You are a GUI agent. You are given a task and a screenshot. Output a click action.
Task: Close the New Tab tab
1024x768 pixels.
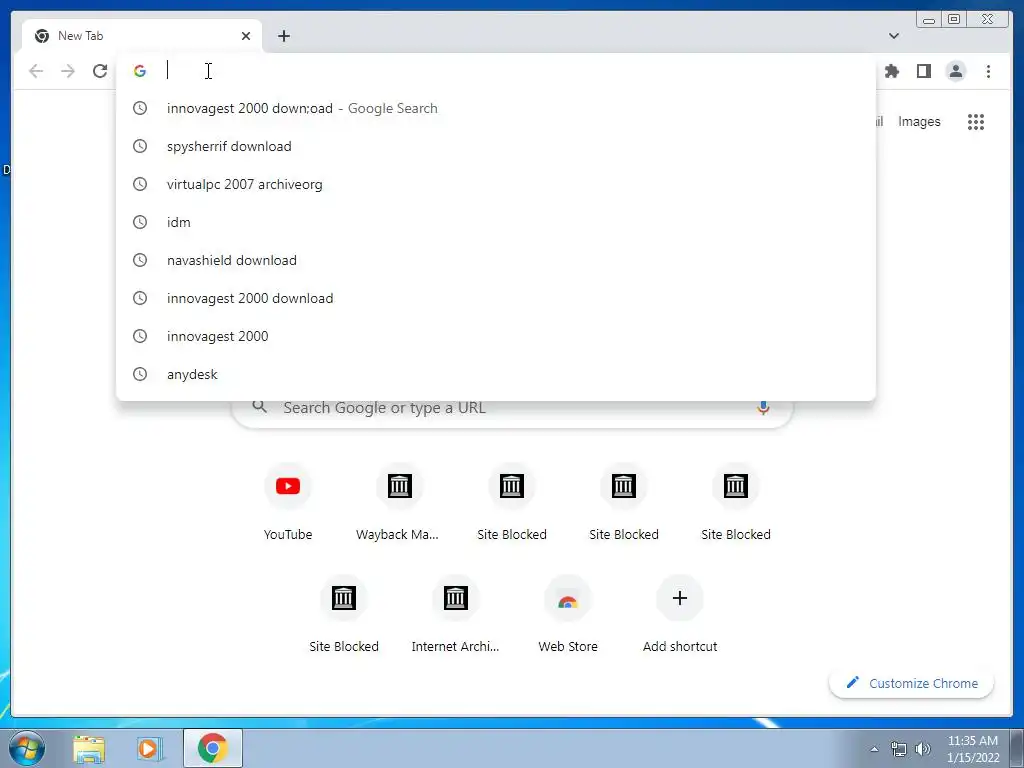click(x=246, y=36)
